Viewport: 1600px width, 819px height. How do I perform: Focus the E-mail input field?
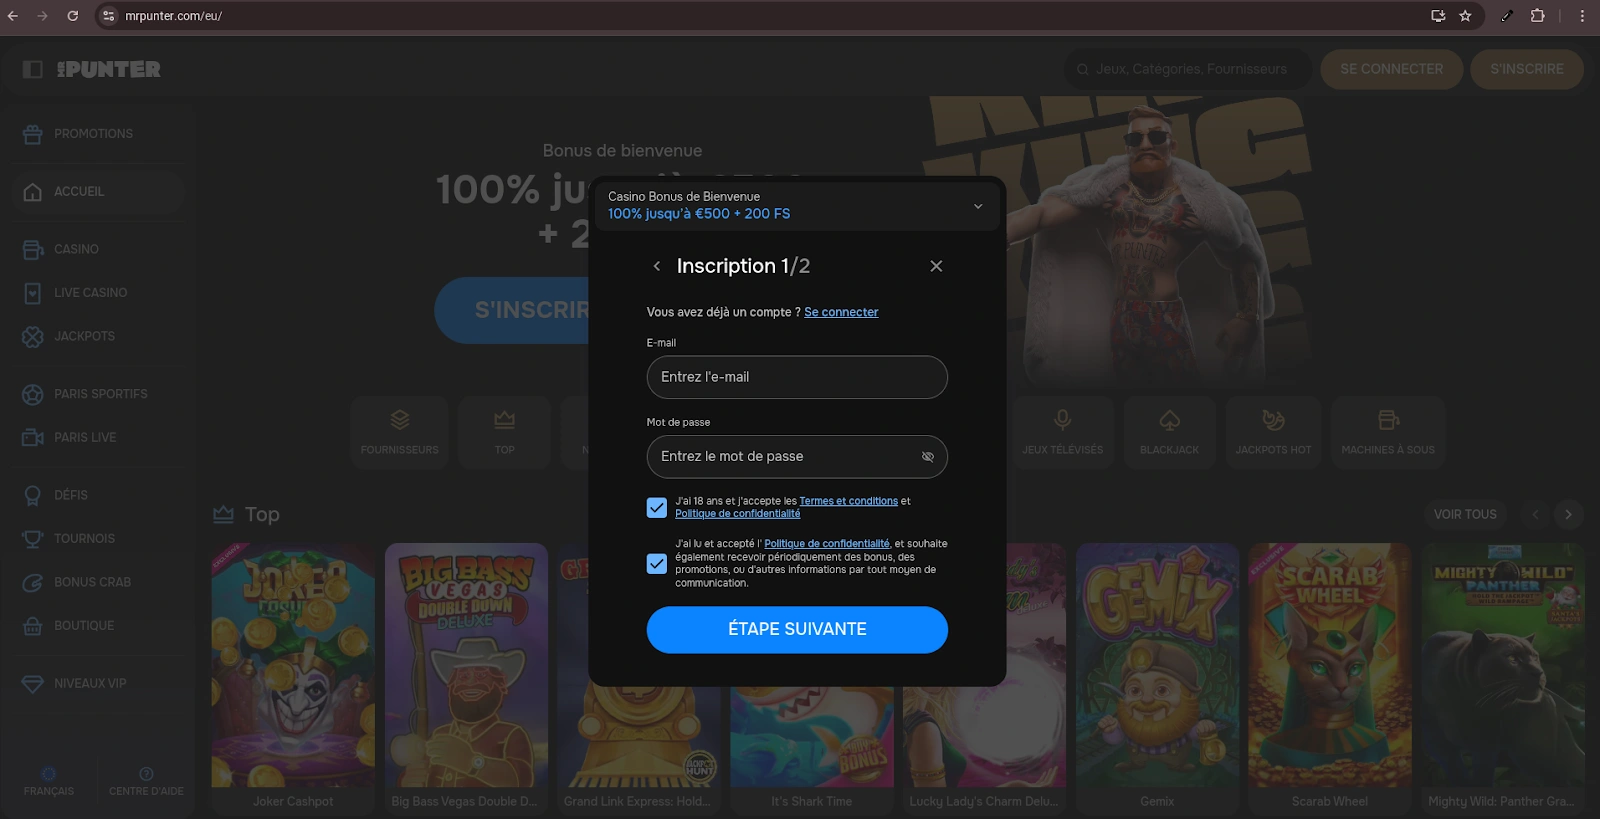click(x=797, y=377)
